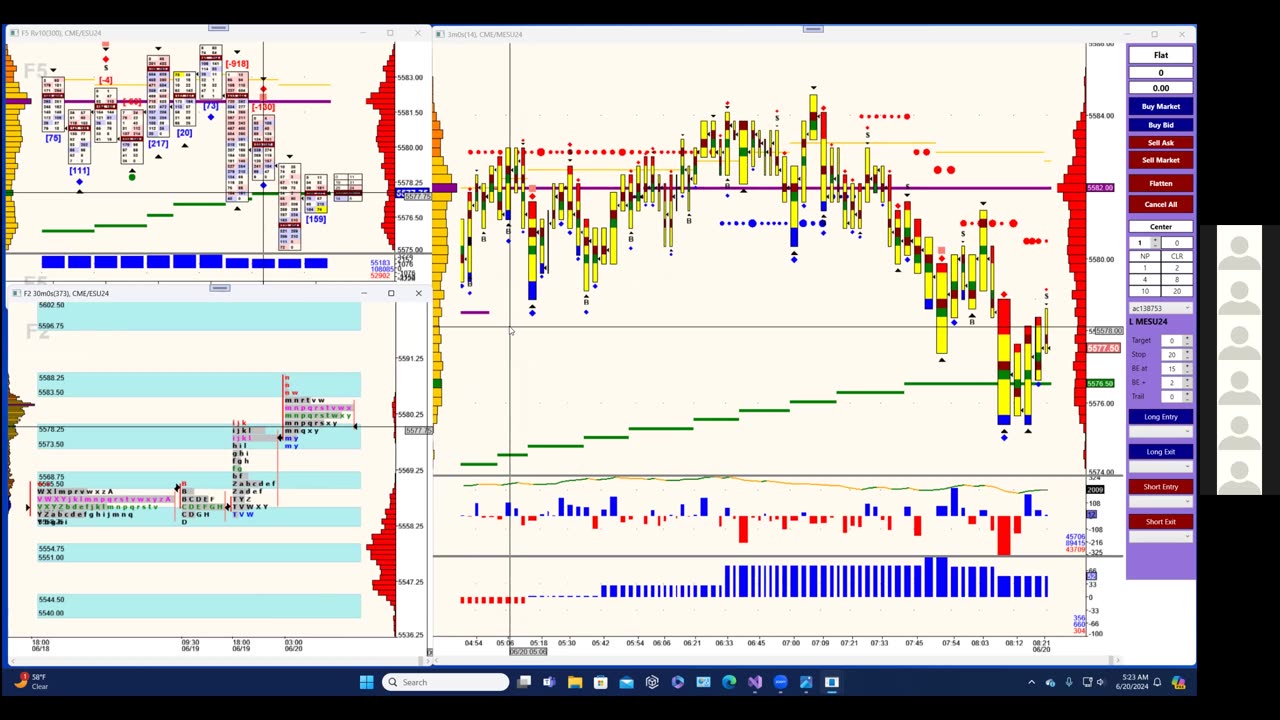
Task: Maximize the 3m MESU24 chart window
Action: tap(1154, 34)
